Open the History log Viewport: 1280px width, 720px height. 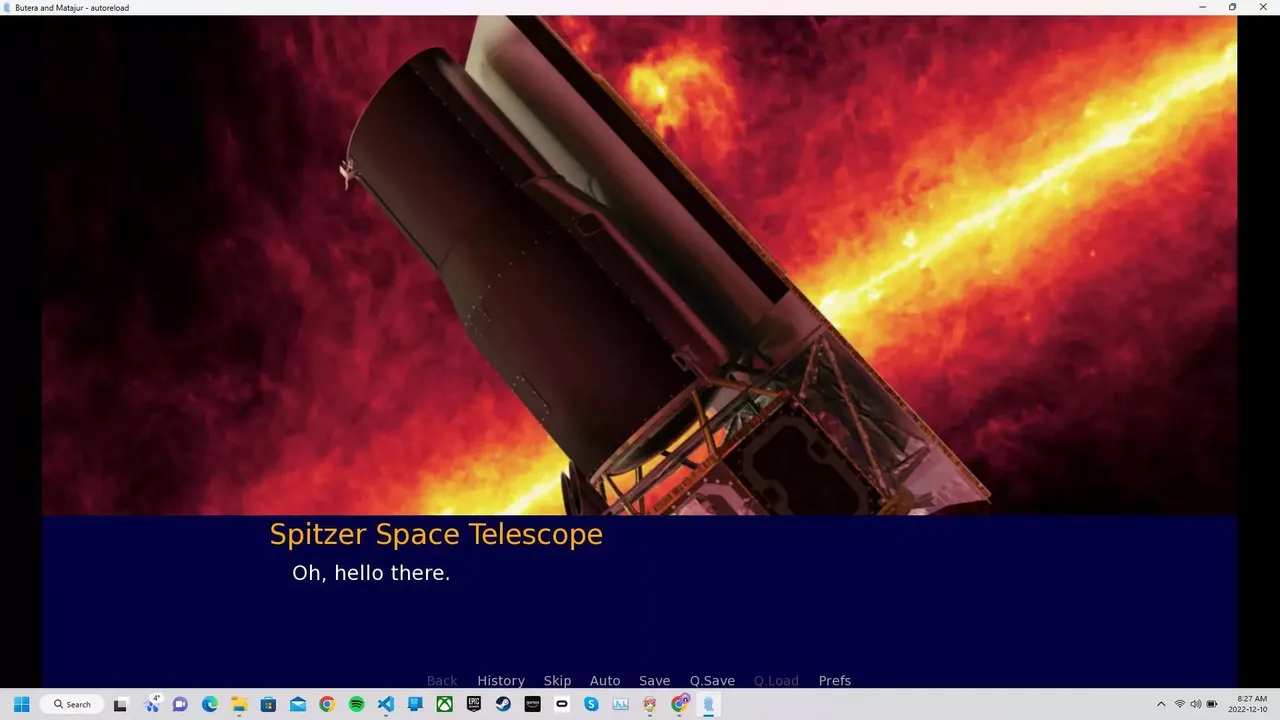tap(500, 681)
